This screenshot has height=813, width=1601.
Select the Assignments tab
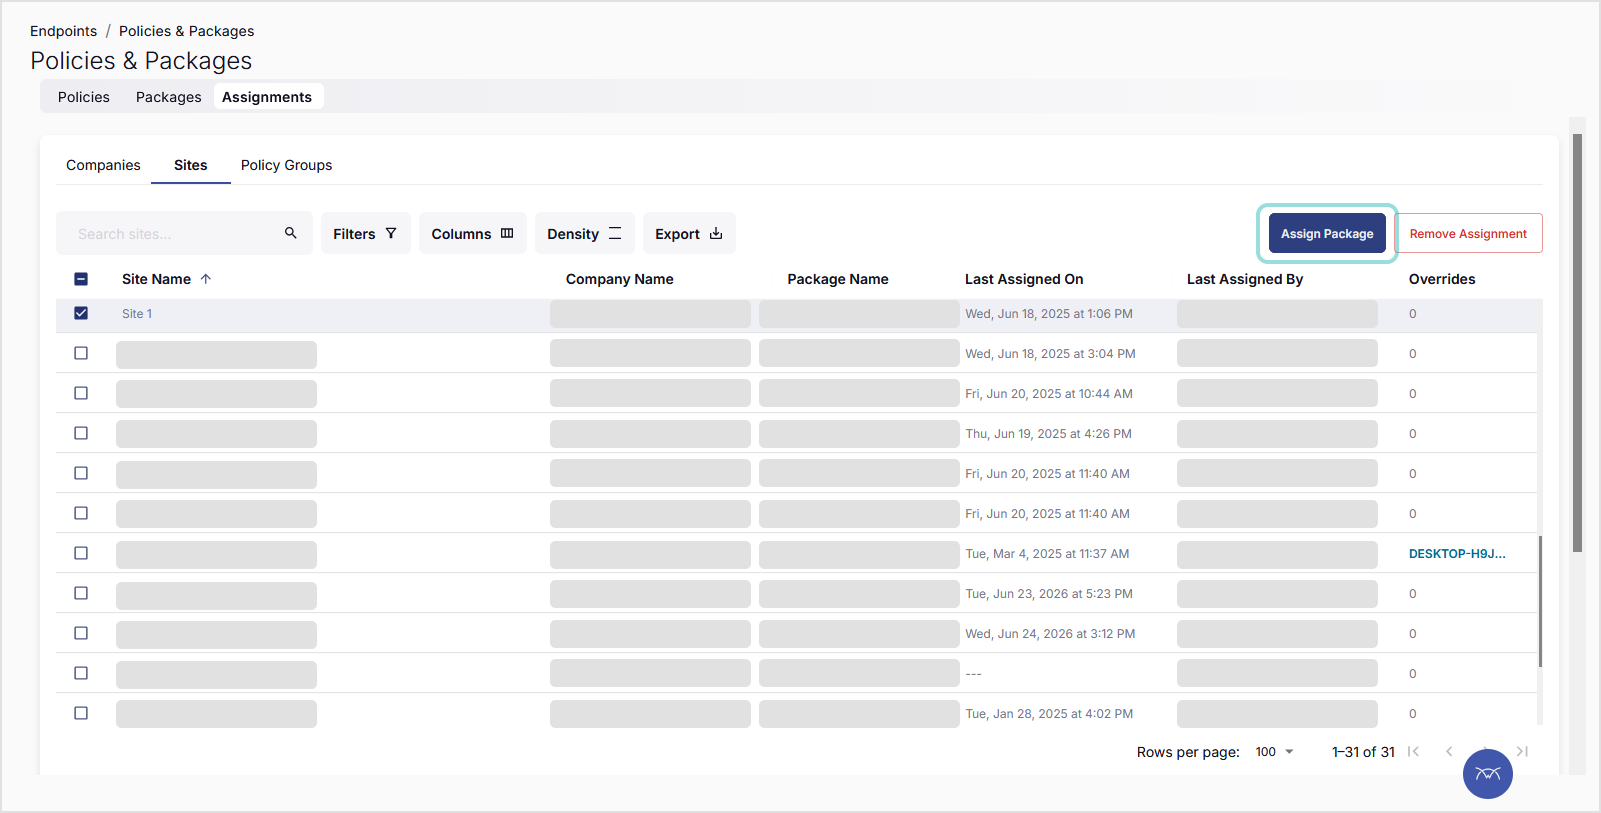tap(267, 97)
